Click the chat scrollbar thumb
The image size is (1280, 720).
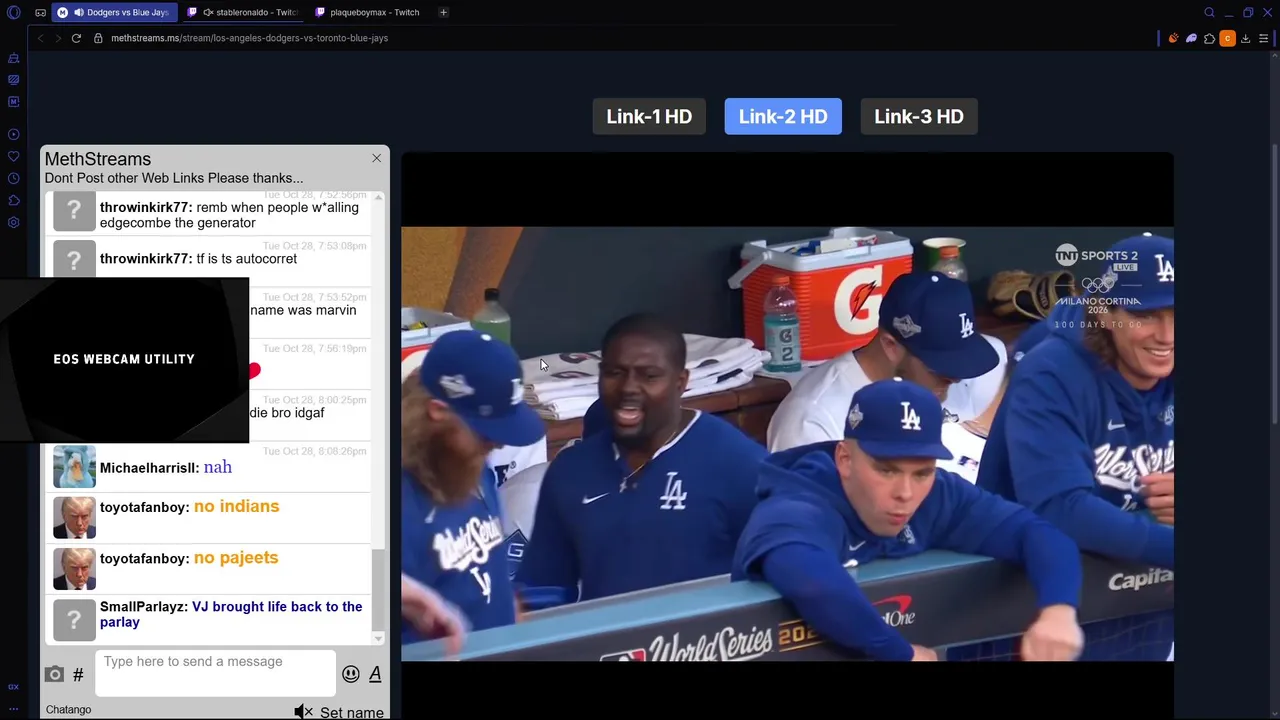[x=378, y=588]
